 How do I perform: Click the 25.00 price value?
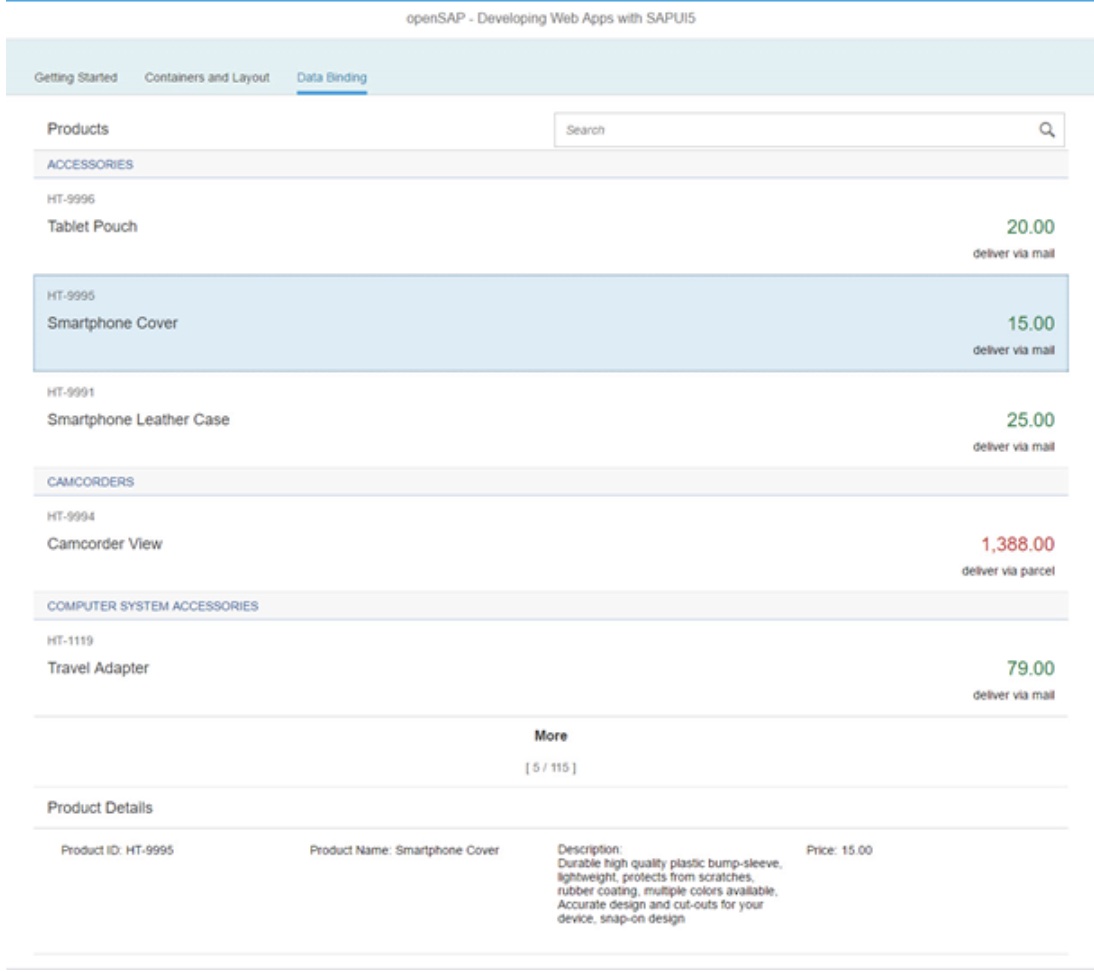(1030, 420)
